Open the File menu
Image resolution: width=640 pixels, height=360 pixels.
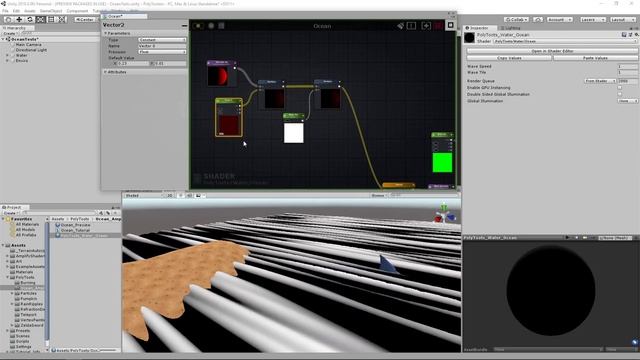point(5,11)
